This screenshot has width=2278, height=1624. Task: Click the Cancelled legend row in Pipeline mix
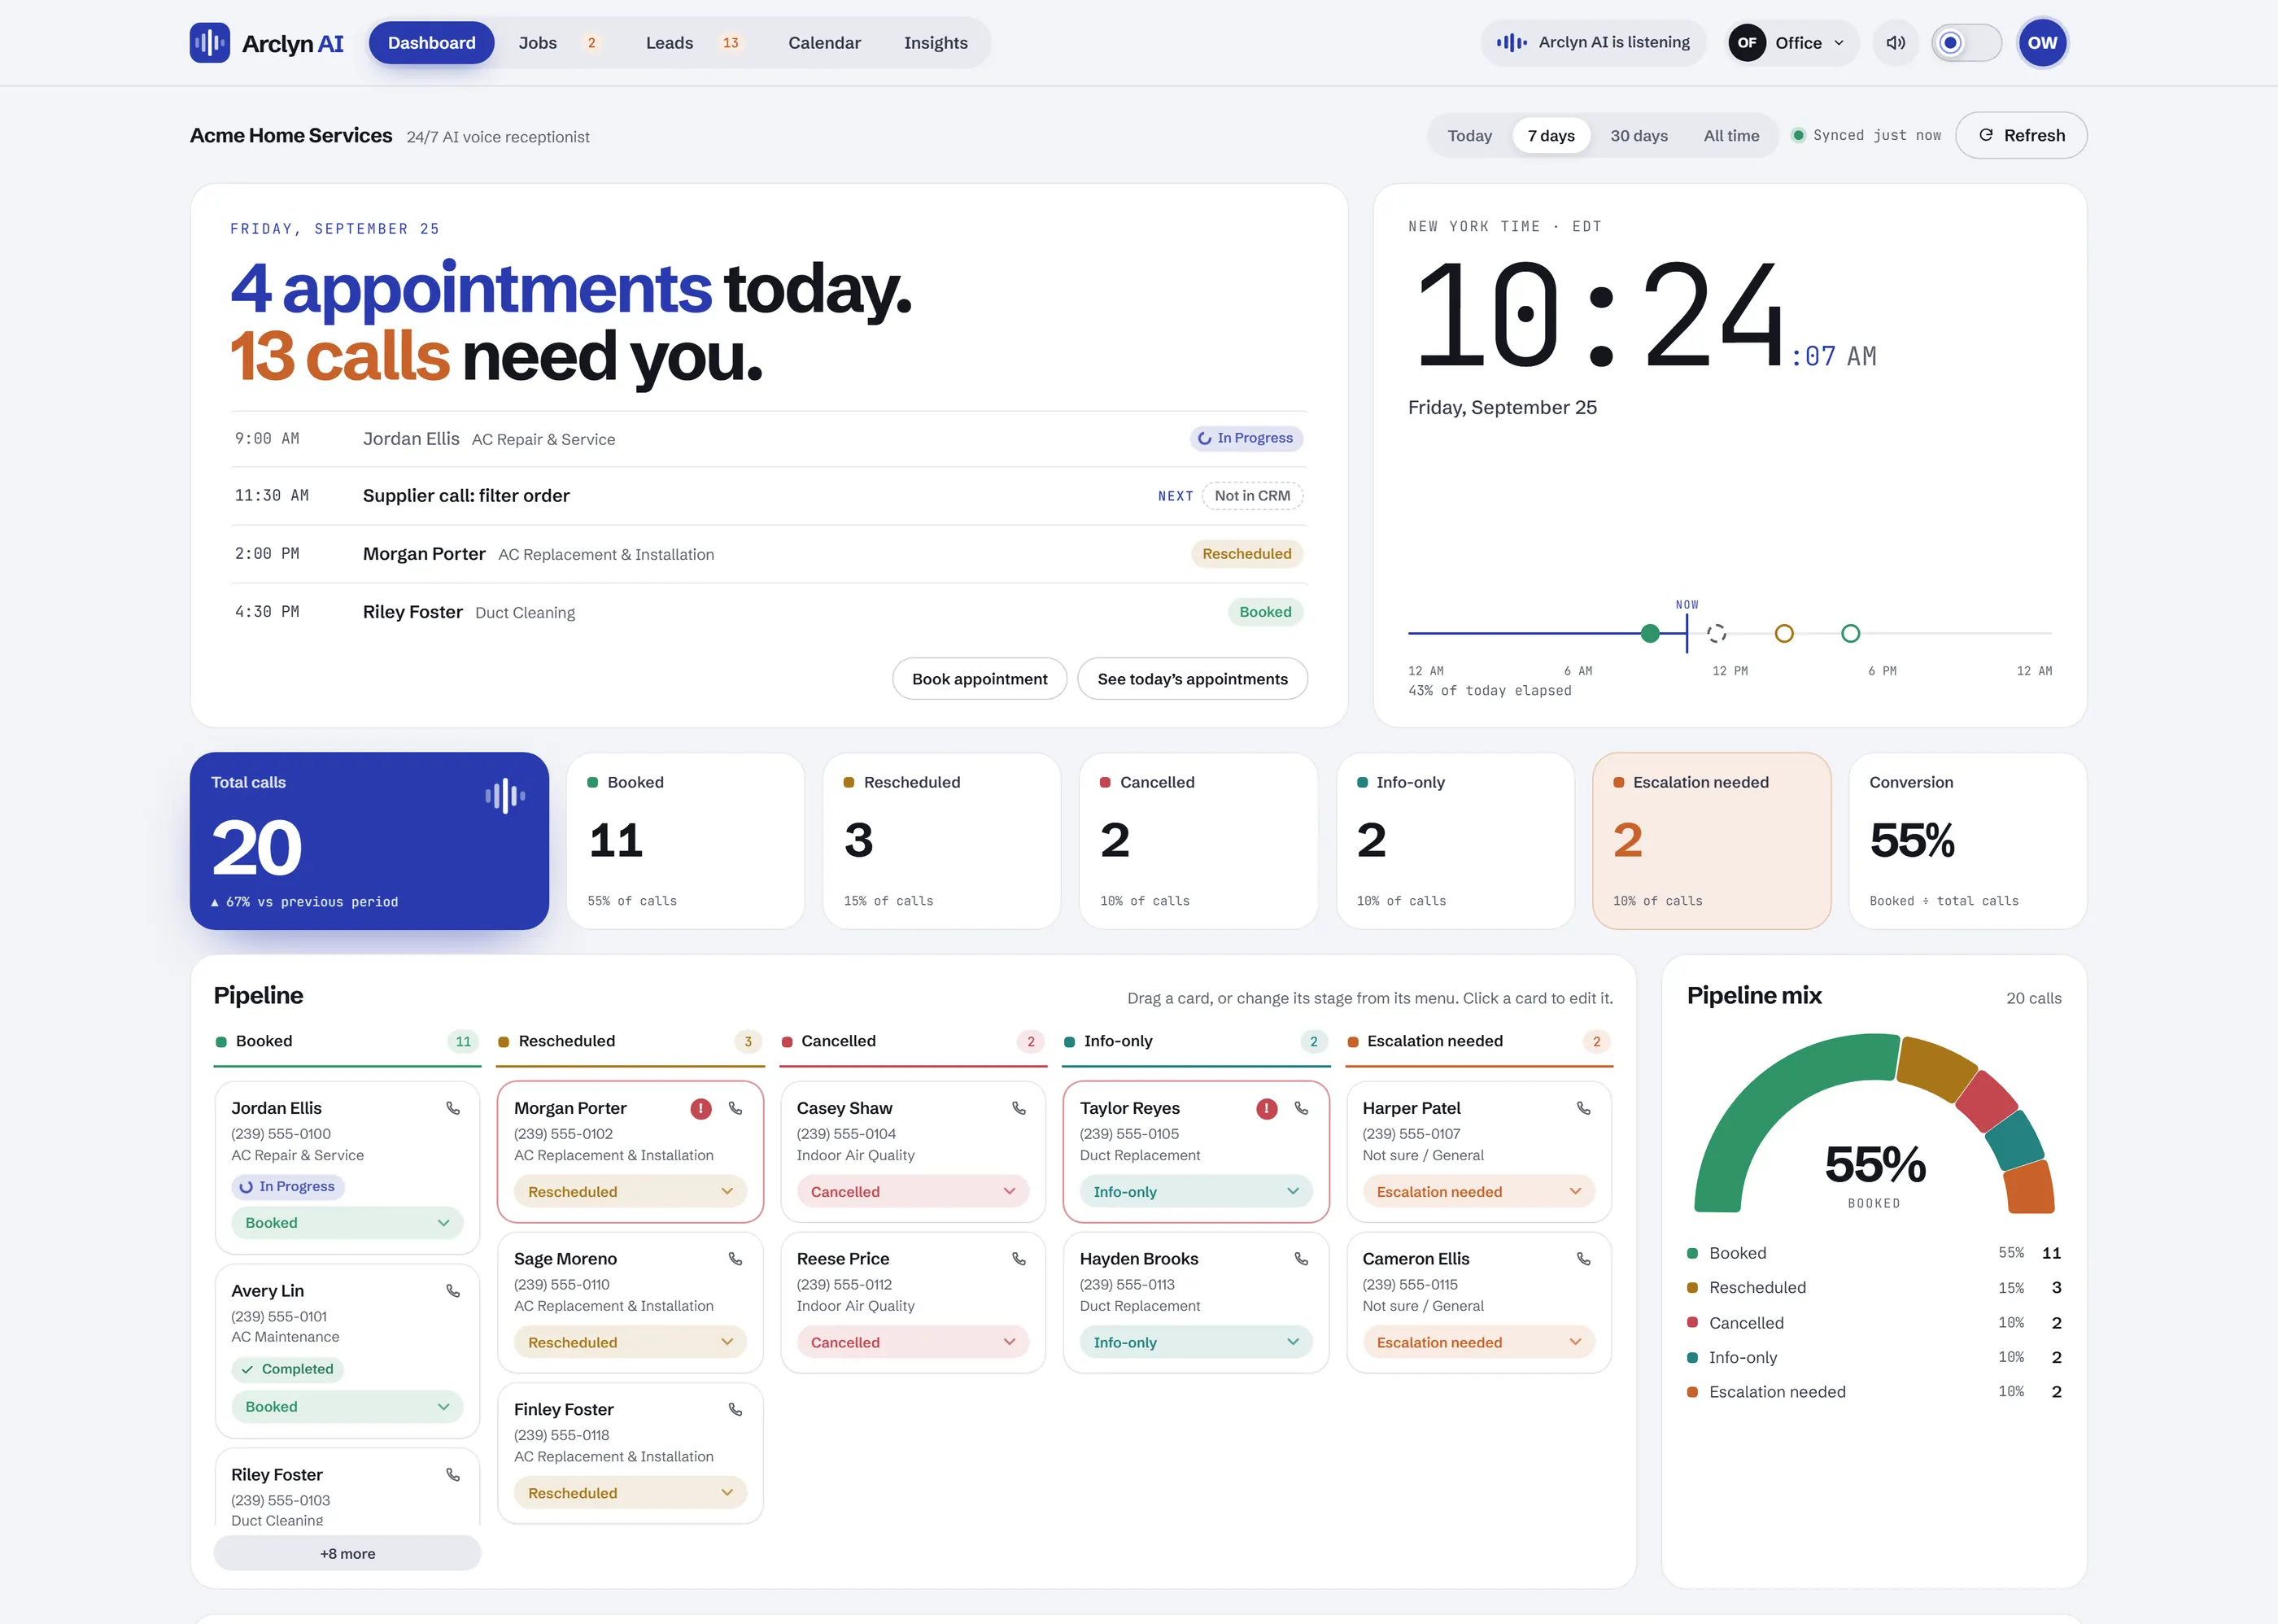click(1874, 1323)
